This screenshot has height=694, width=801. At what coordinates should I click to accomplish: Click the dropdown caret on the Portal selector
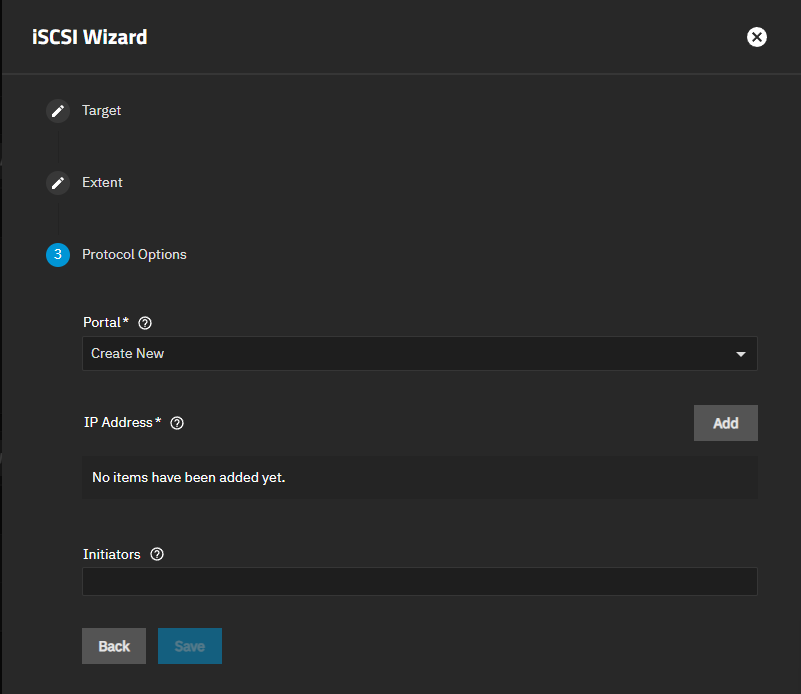740,353
